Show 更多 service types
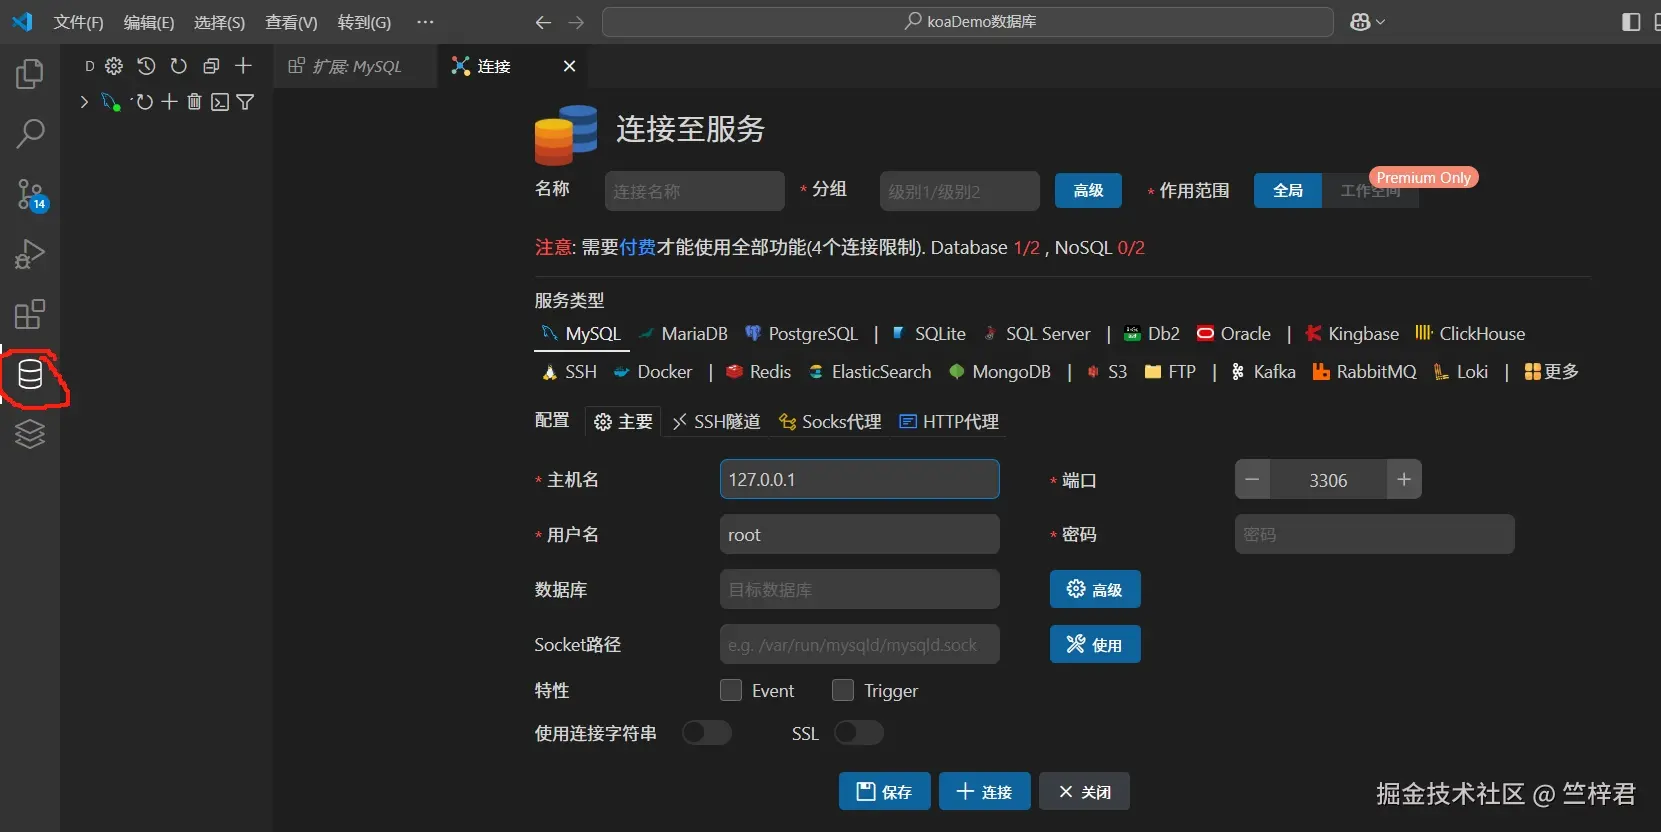This screenshot has height=832, width=1661. (1551, 372)
